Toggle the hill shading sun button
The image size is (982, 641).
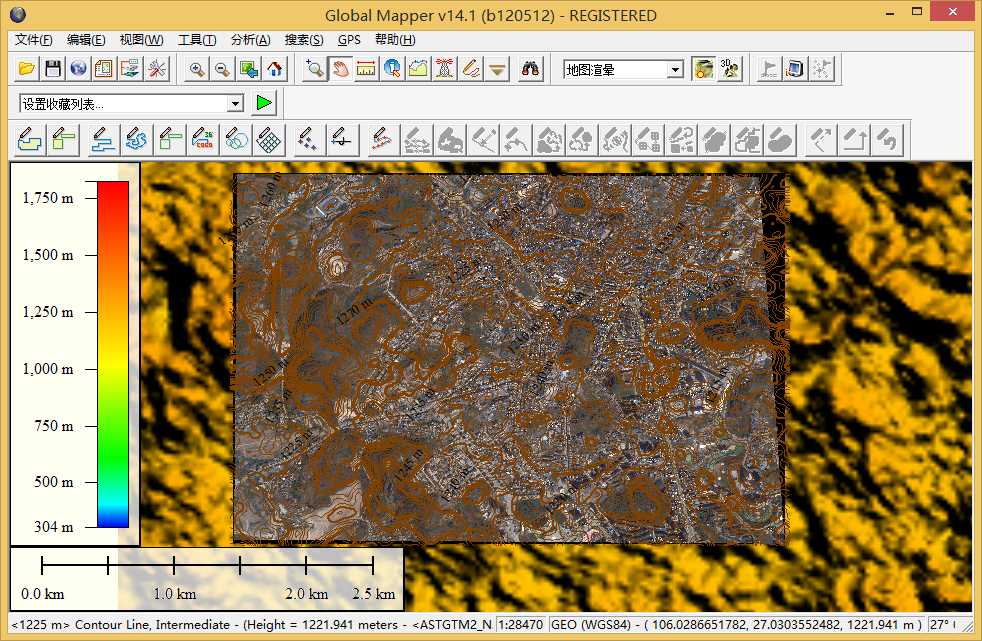click(704, 69)
